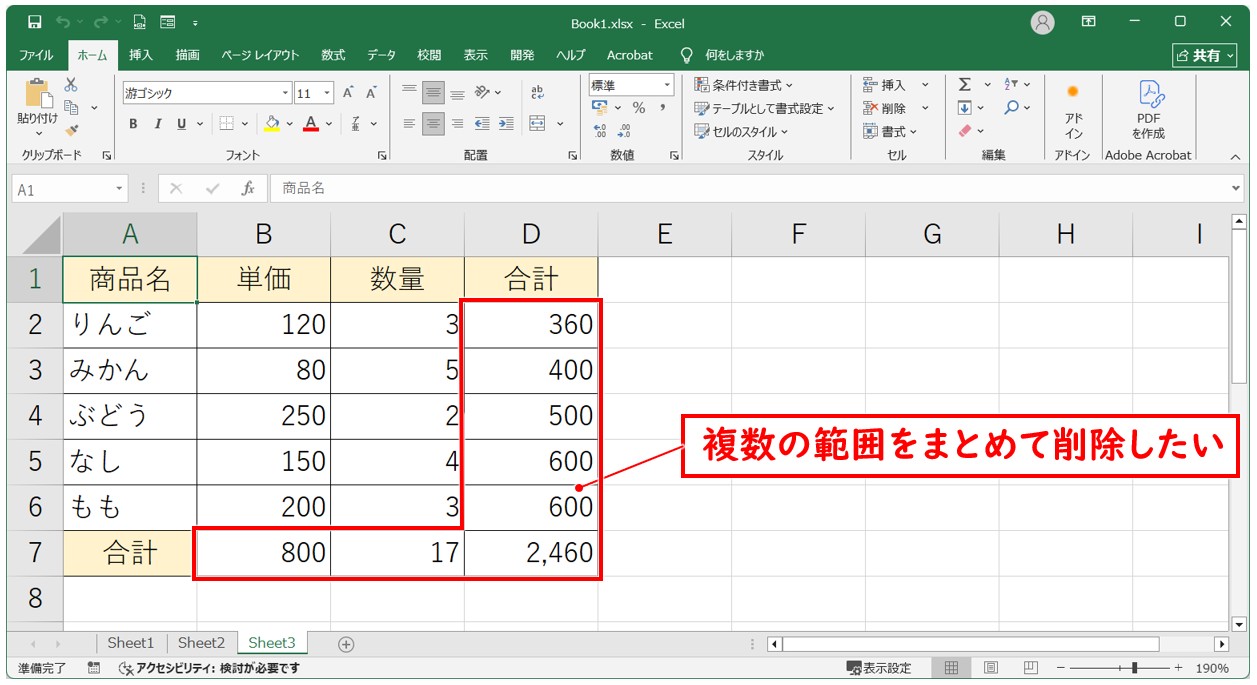Switch to Page Layout view in status bar
This screenshot has height=685, width=1257.
click(990, 668)
